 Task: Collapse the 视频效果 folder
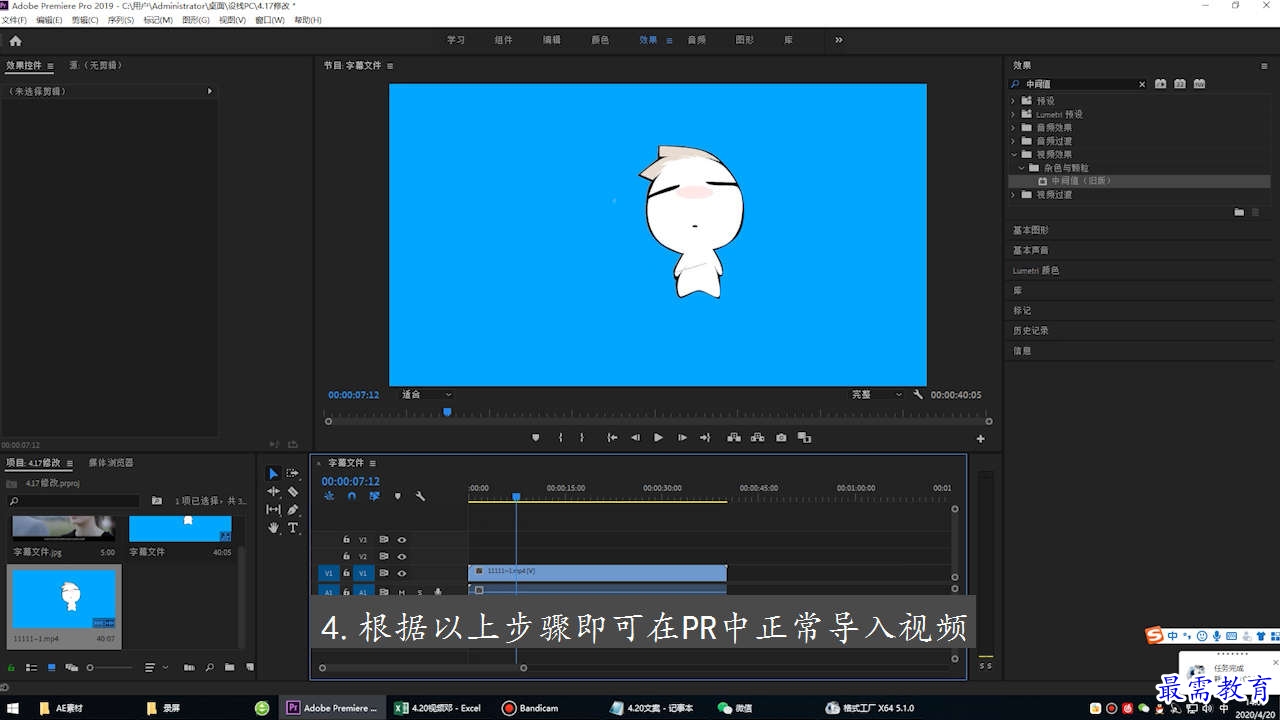click(x=1013, y=154)
